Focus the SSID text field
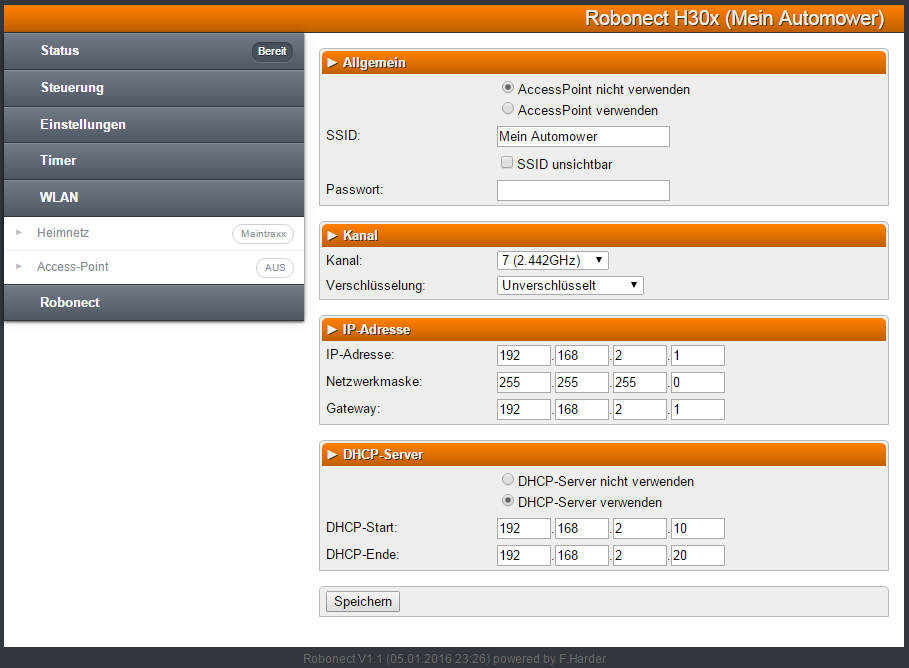The image size is (909, 668). tap(583, 137)
